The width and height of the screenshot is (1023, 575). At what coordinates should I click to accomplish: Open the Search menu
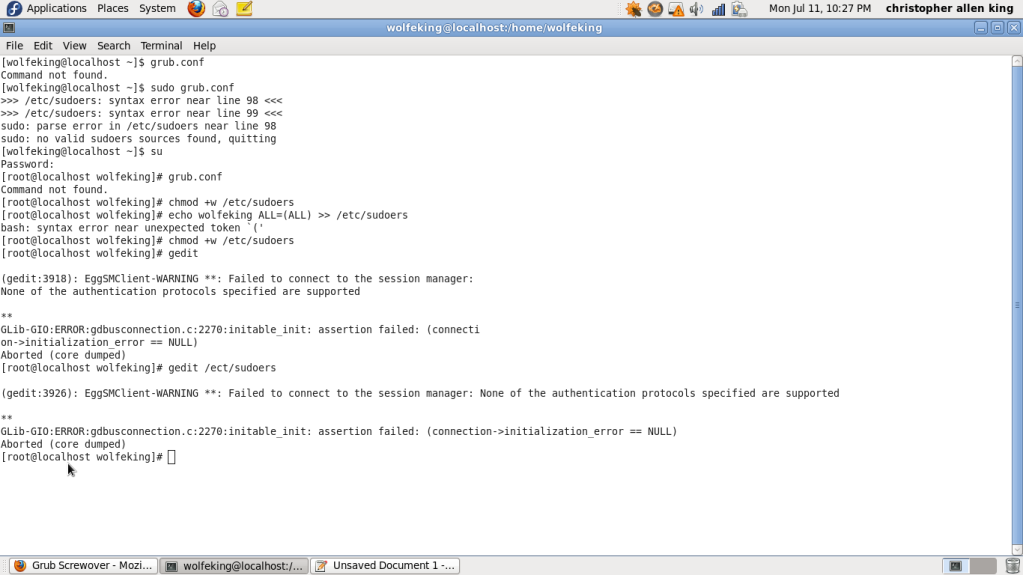[114, 46]
